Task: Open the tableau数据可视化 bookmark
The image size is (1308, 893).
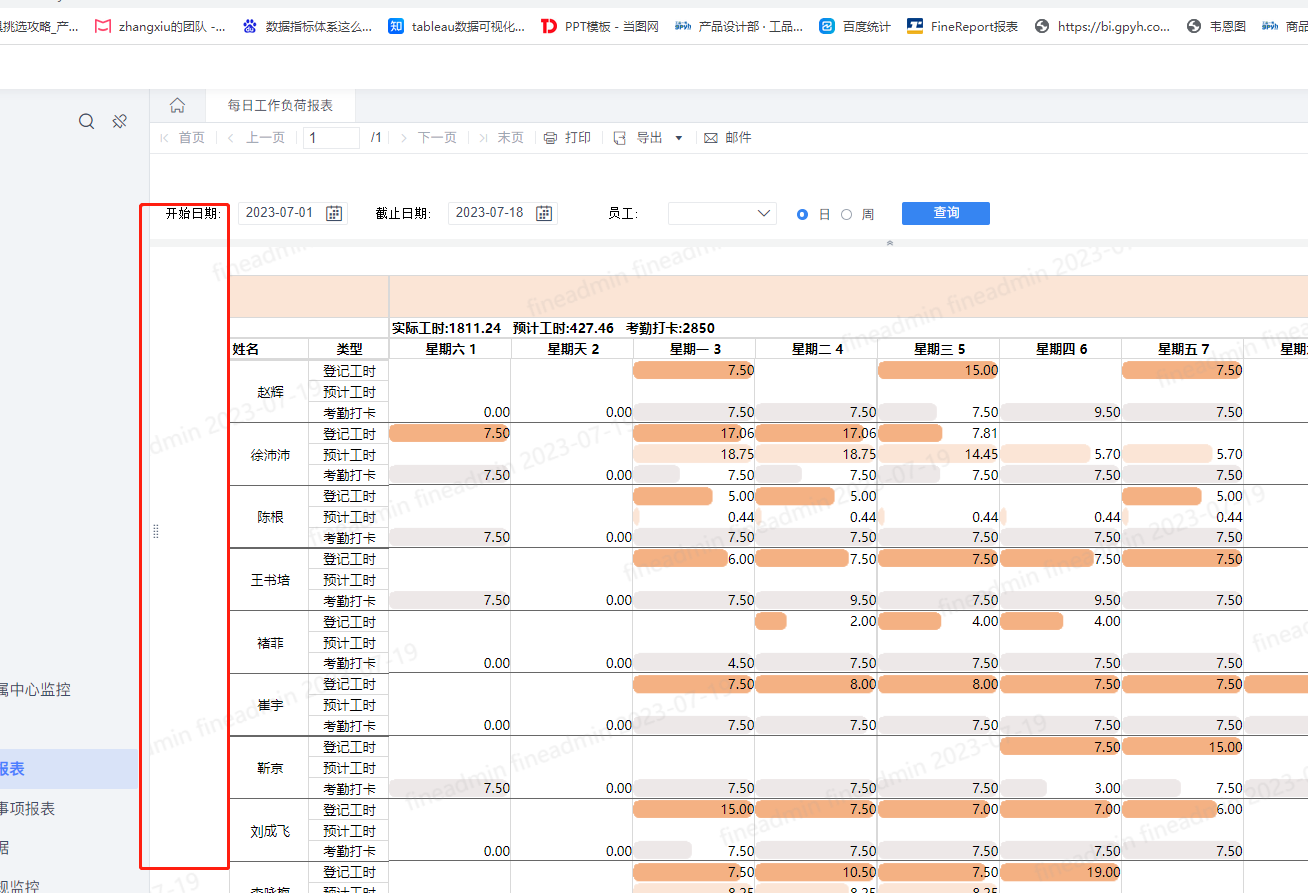Action: pos(456,27)
